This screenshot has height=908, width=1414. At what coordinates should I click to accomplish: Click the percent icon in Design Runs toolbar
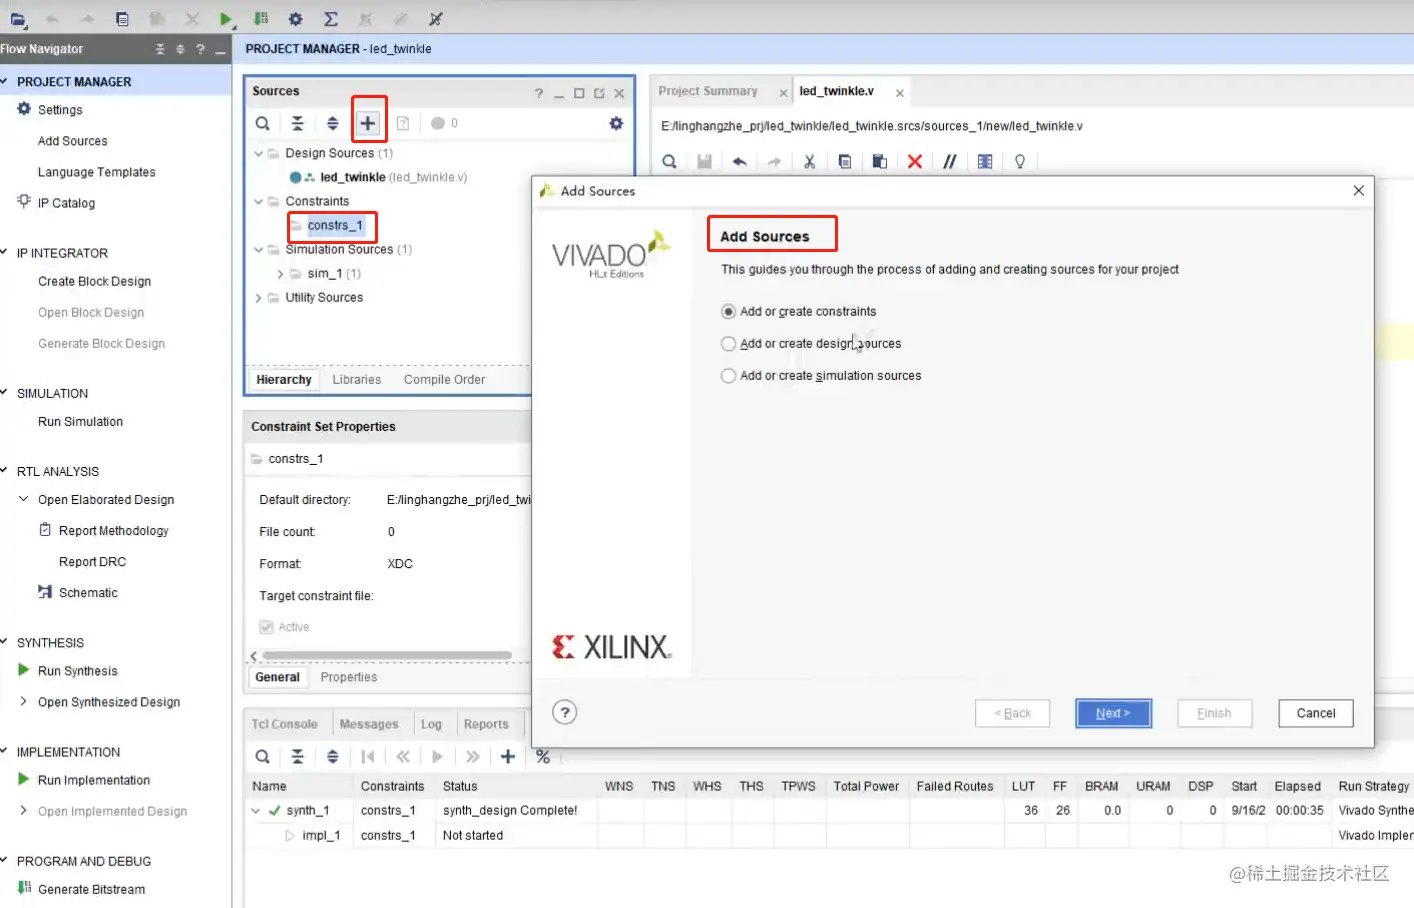[x=543, y=757]
